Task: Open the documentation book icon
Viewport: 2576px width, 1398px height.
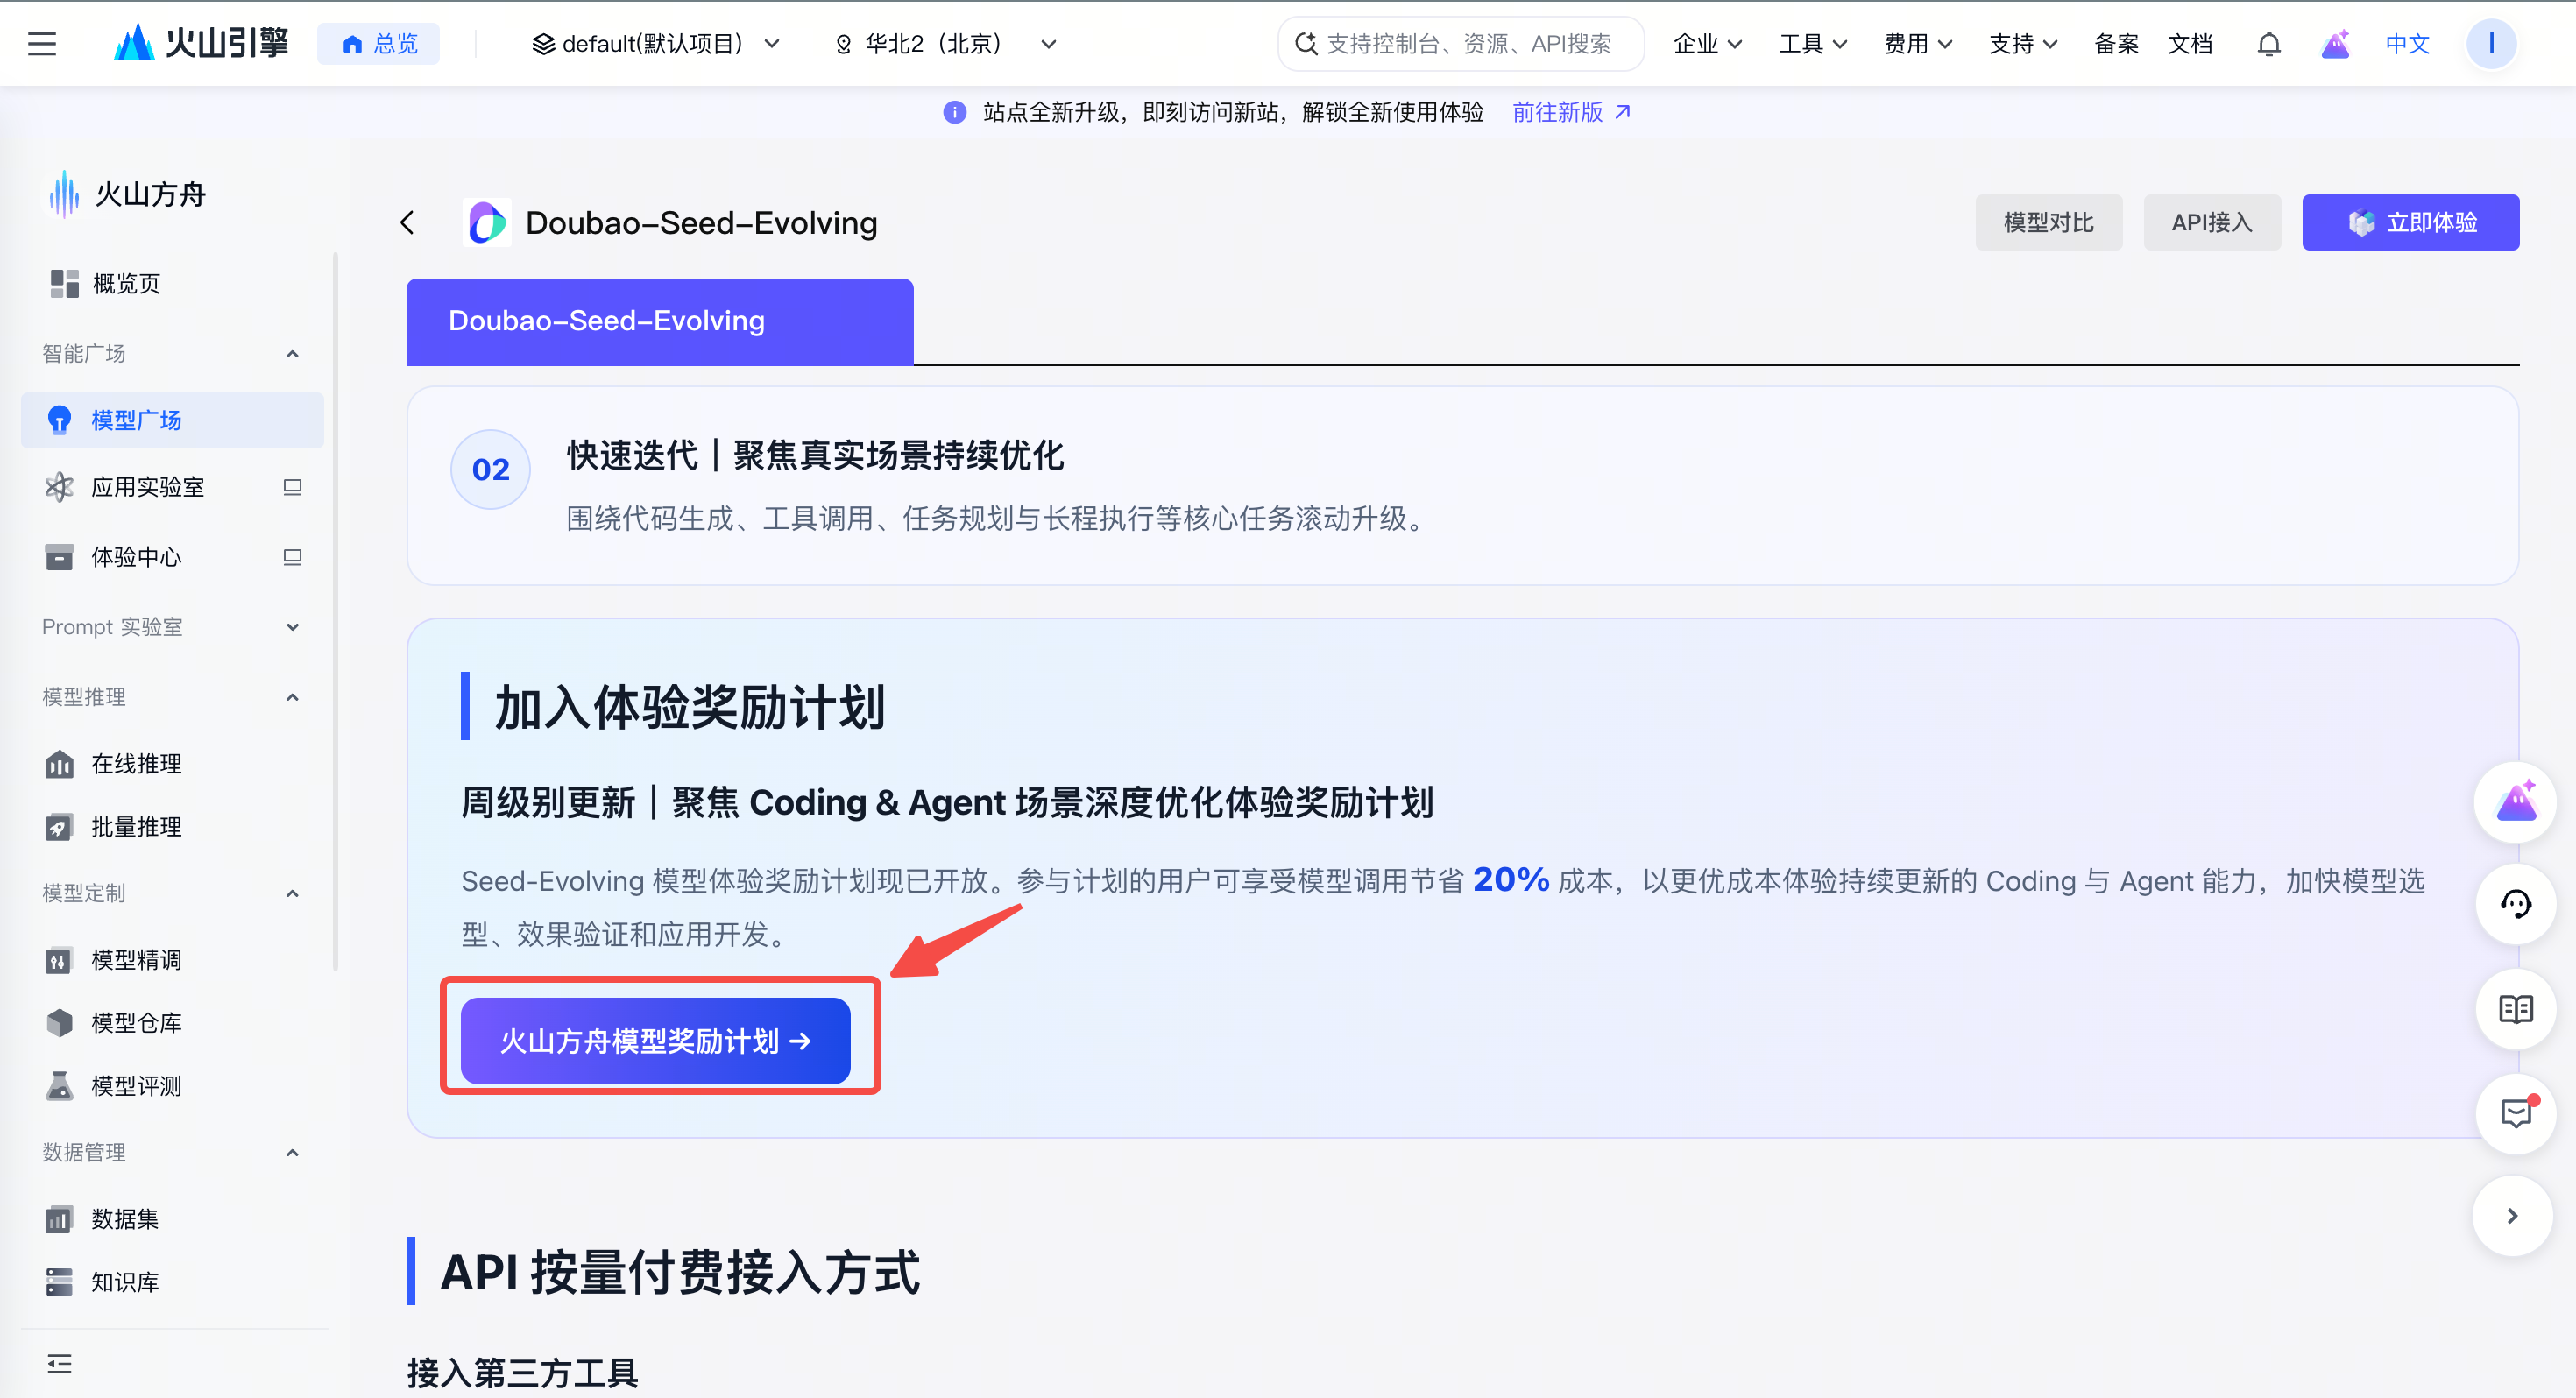Action: 2515,1009
